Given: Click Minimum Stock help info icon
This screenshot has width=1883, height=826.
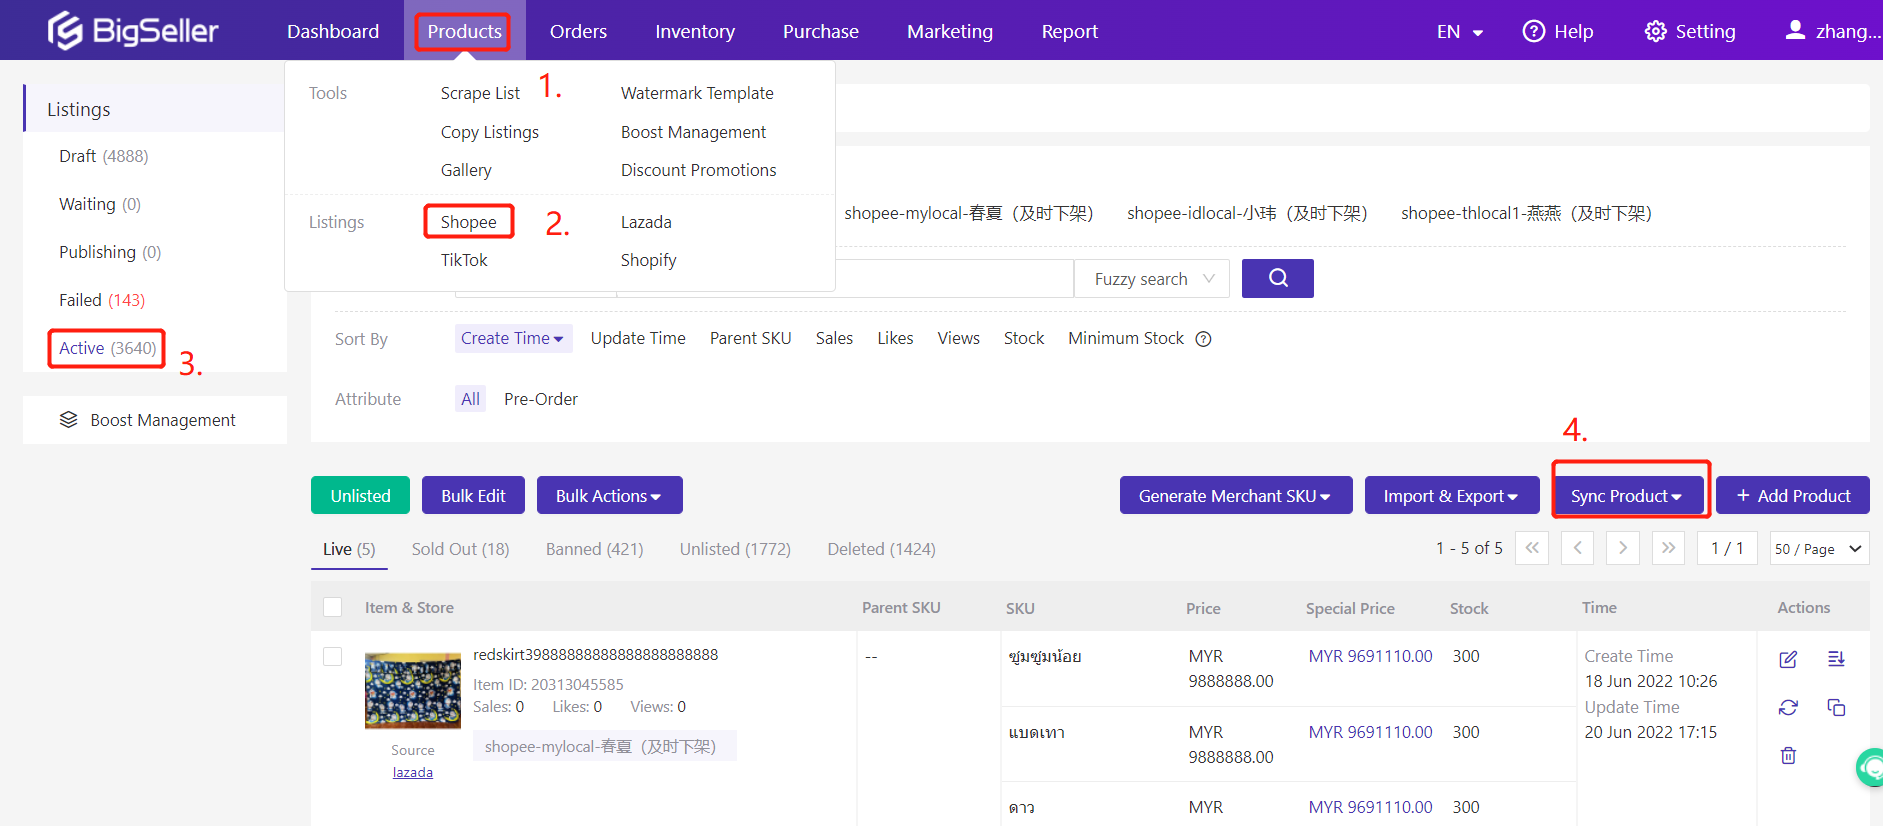Looking at the screenshot, I should tap(1204, 339).
